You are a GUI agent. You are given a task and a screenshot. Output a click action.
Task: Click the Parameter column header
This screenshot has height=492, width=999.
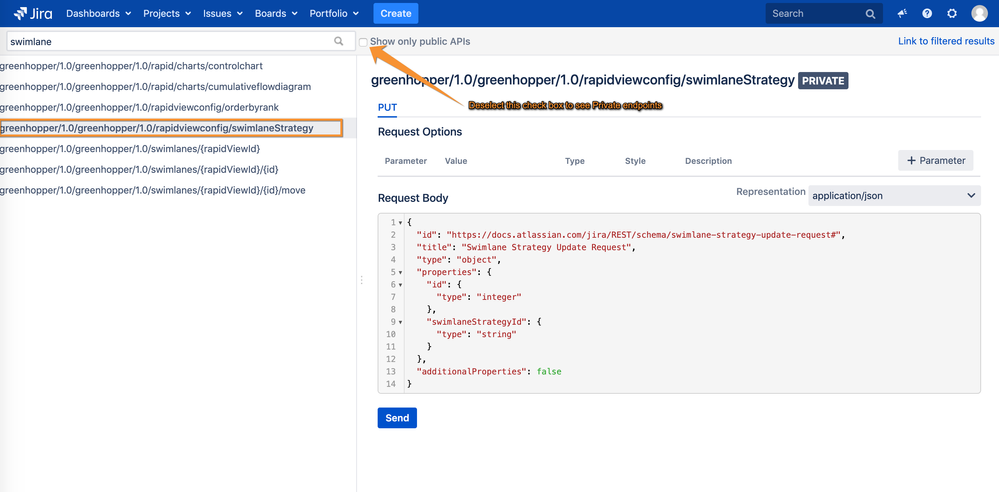tap(406, 161)
